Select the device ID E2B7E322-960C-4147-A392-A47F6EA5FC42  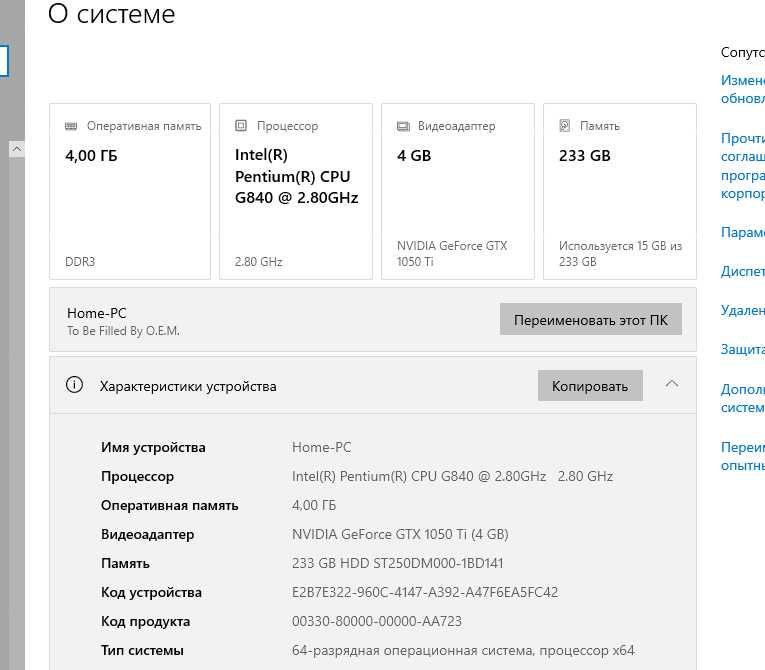pyautogui.click(x=424, y=592)
